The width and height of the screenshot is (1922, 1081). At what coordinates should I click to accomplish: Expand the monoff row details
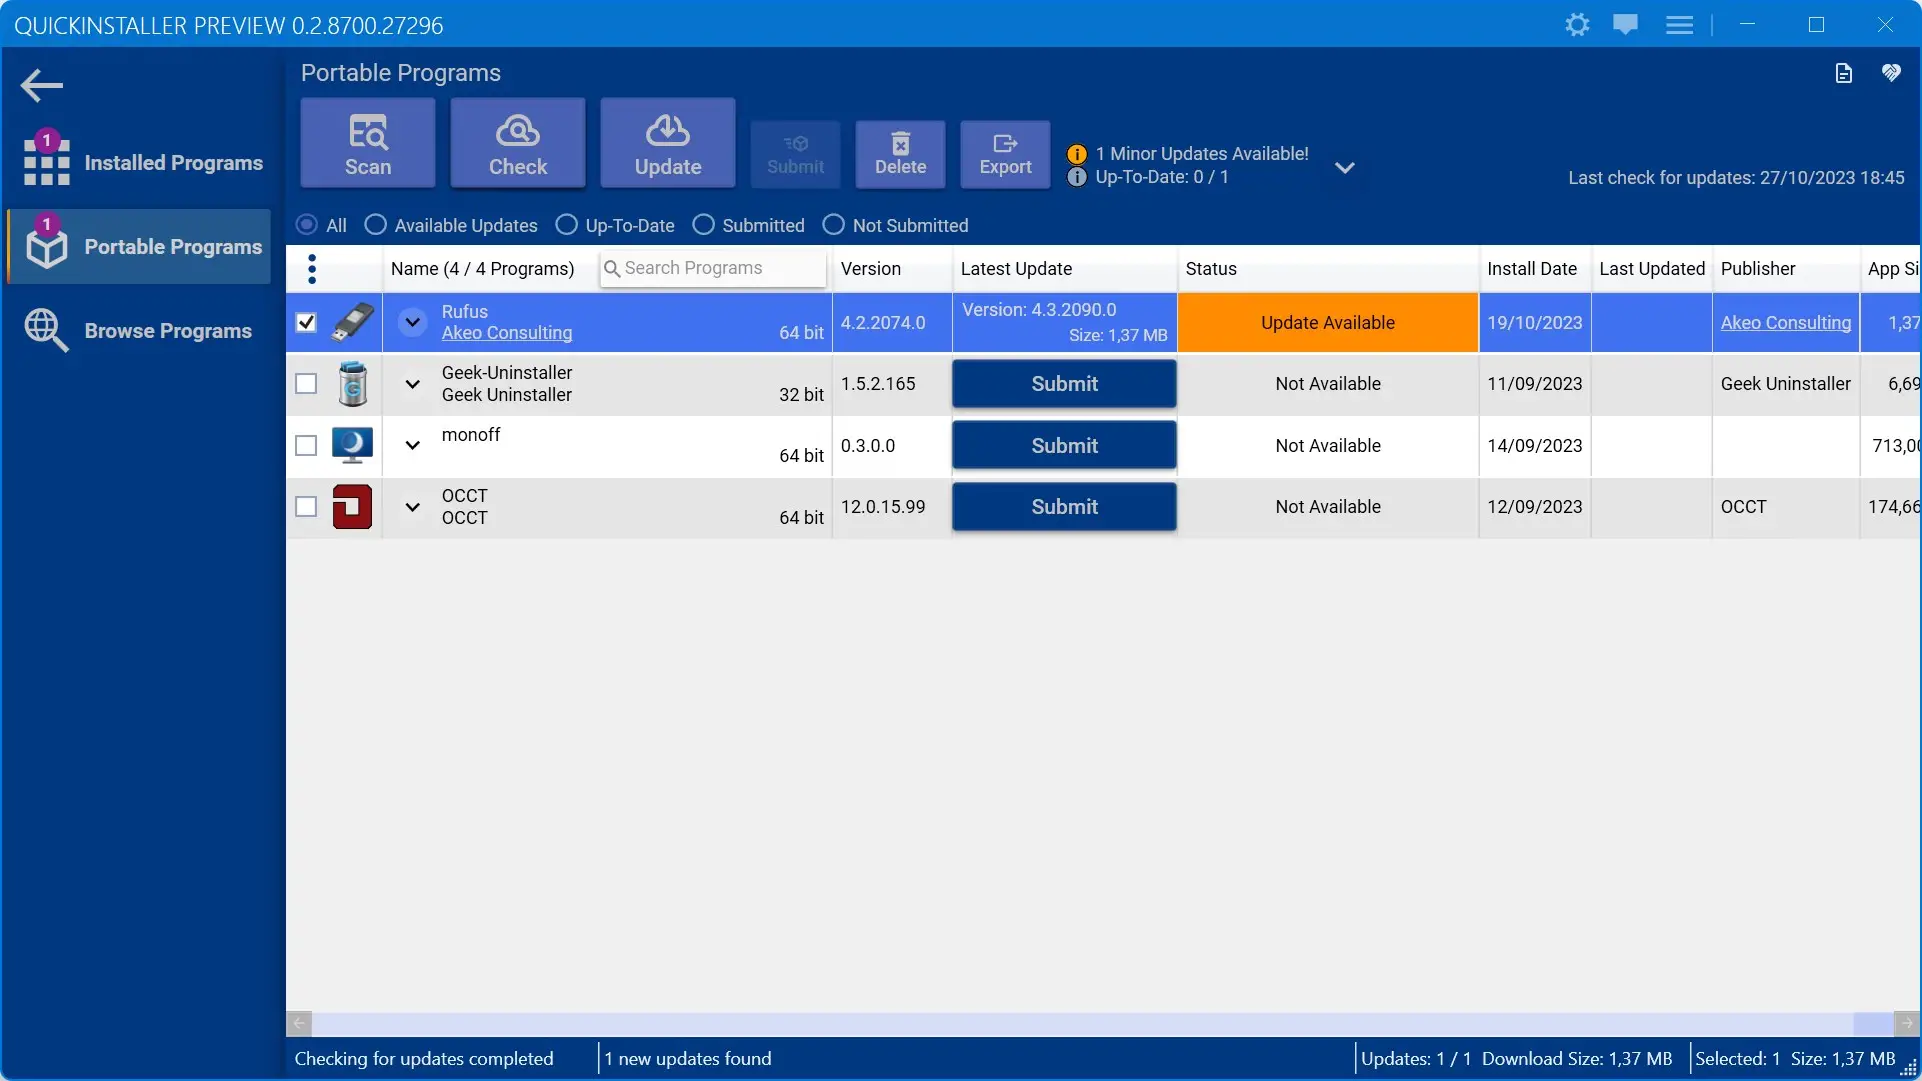click(412, 445)
